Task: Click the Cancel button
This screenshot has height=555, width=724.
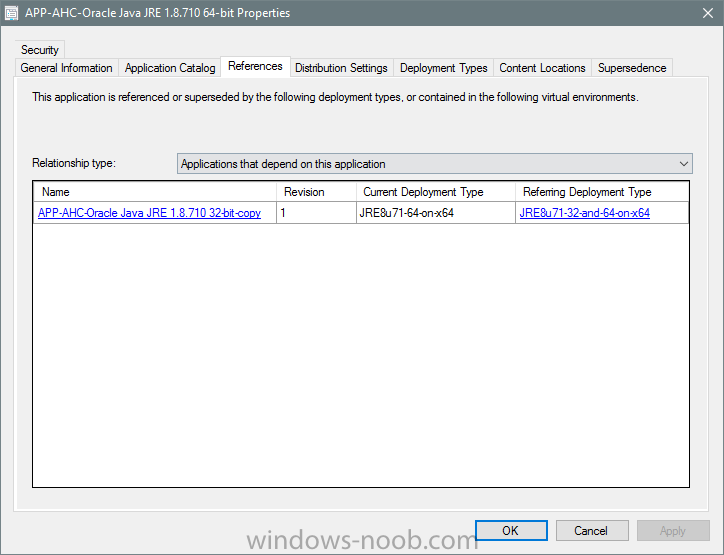Action: (592, 531)
